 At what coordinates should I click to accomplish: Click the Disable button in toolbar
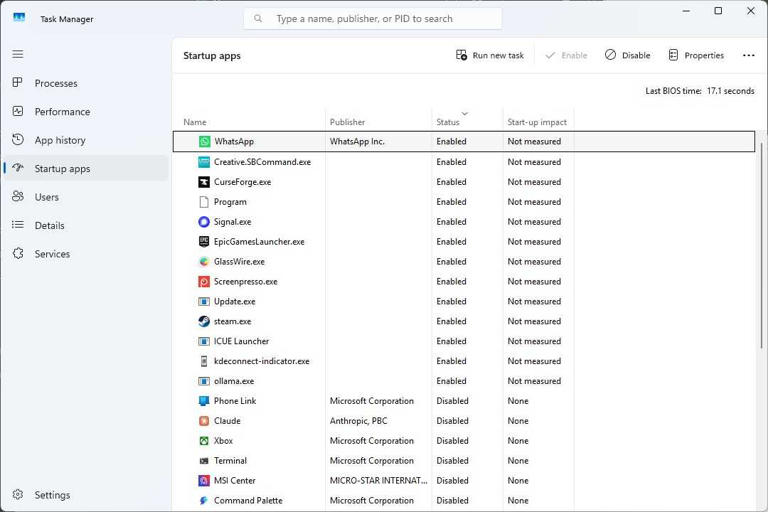pos(627,55)
